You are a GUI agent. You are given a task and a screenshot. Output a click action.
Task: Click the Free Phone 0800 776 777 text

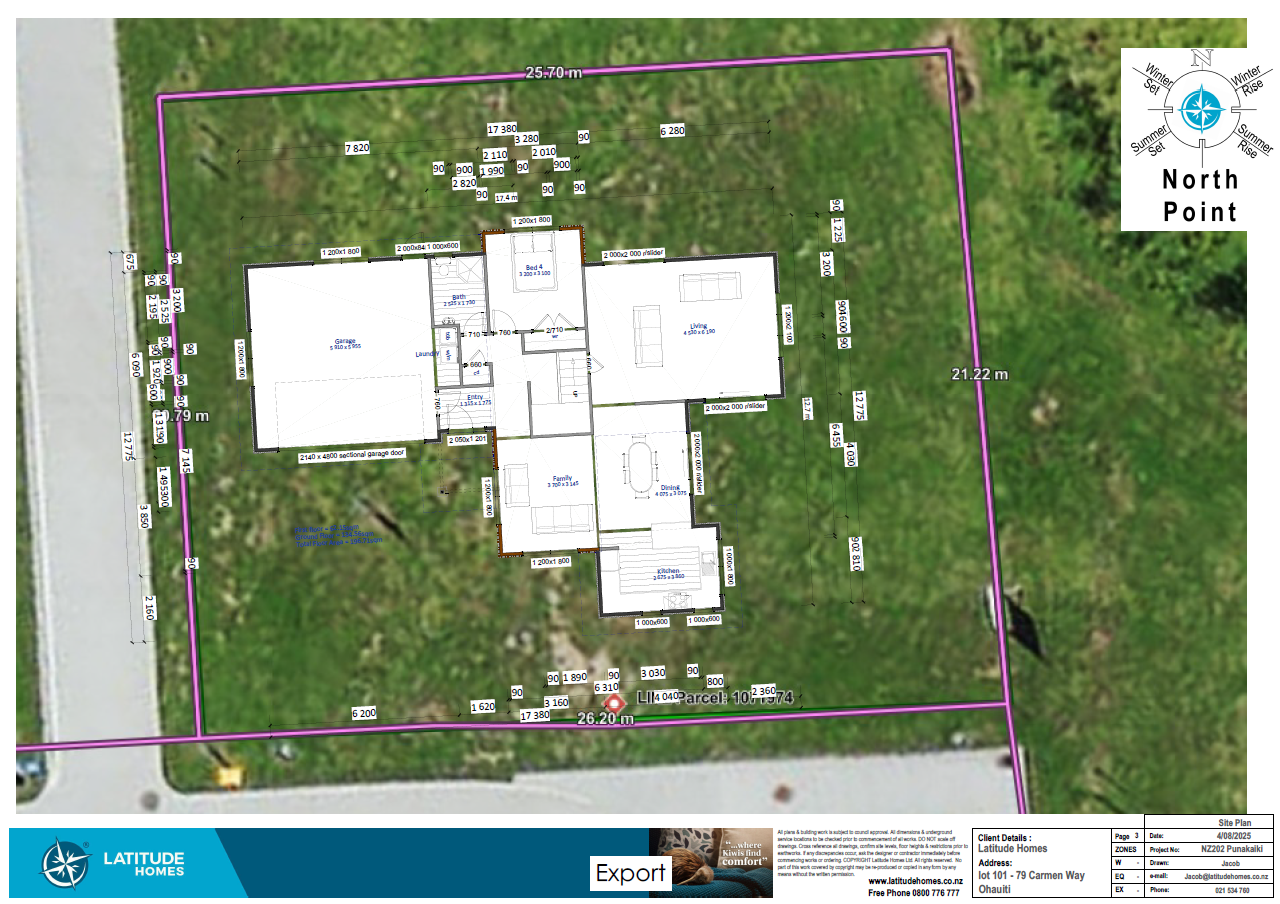(x=913, y=893)
